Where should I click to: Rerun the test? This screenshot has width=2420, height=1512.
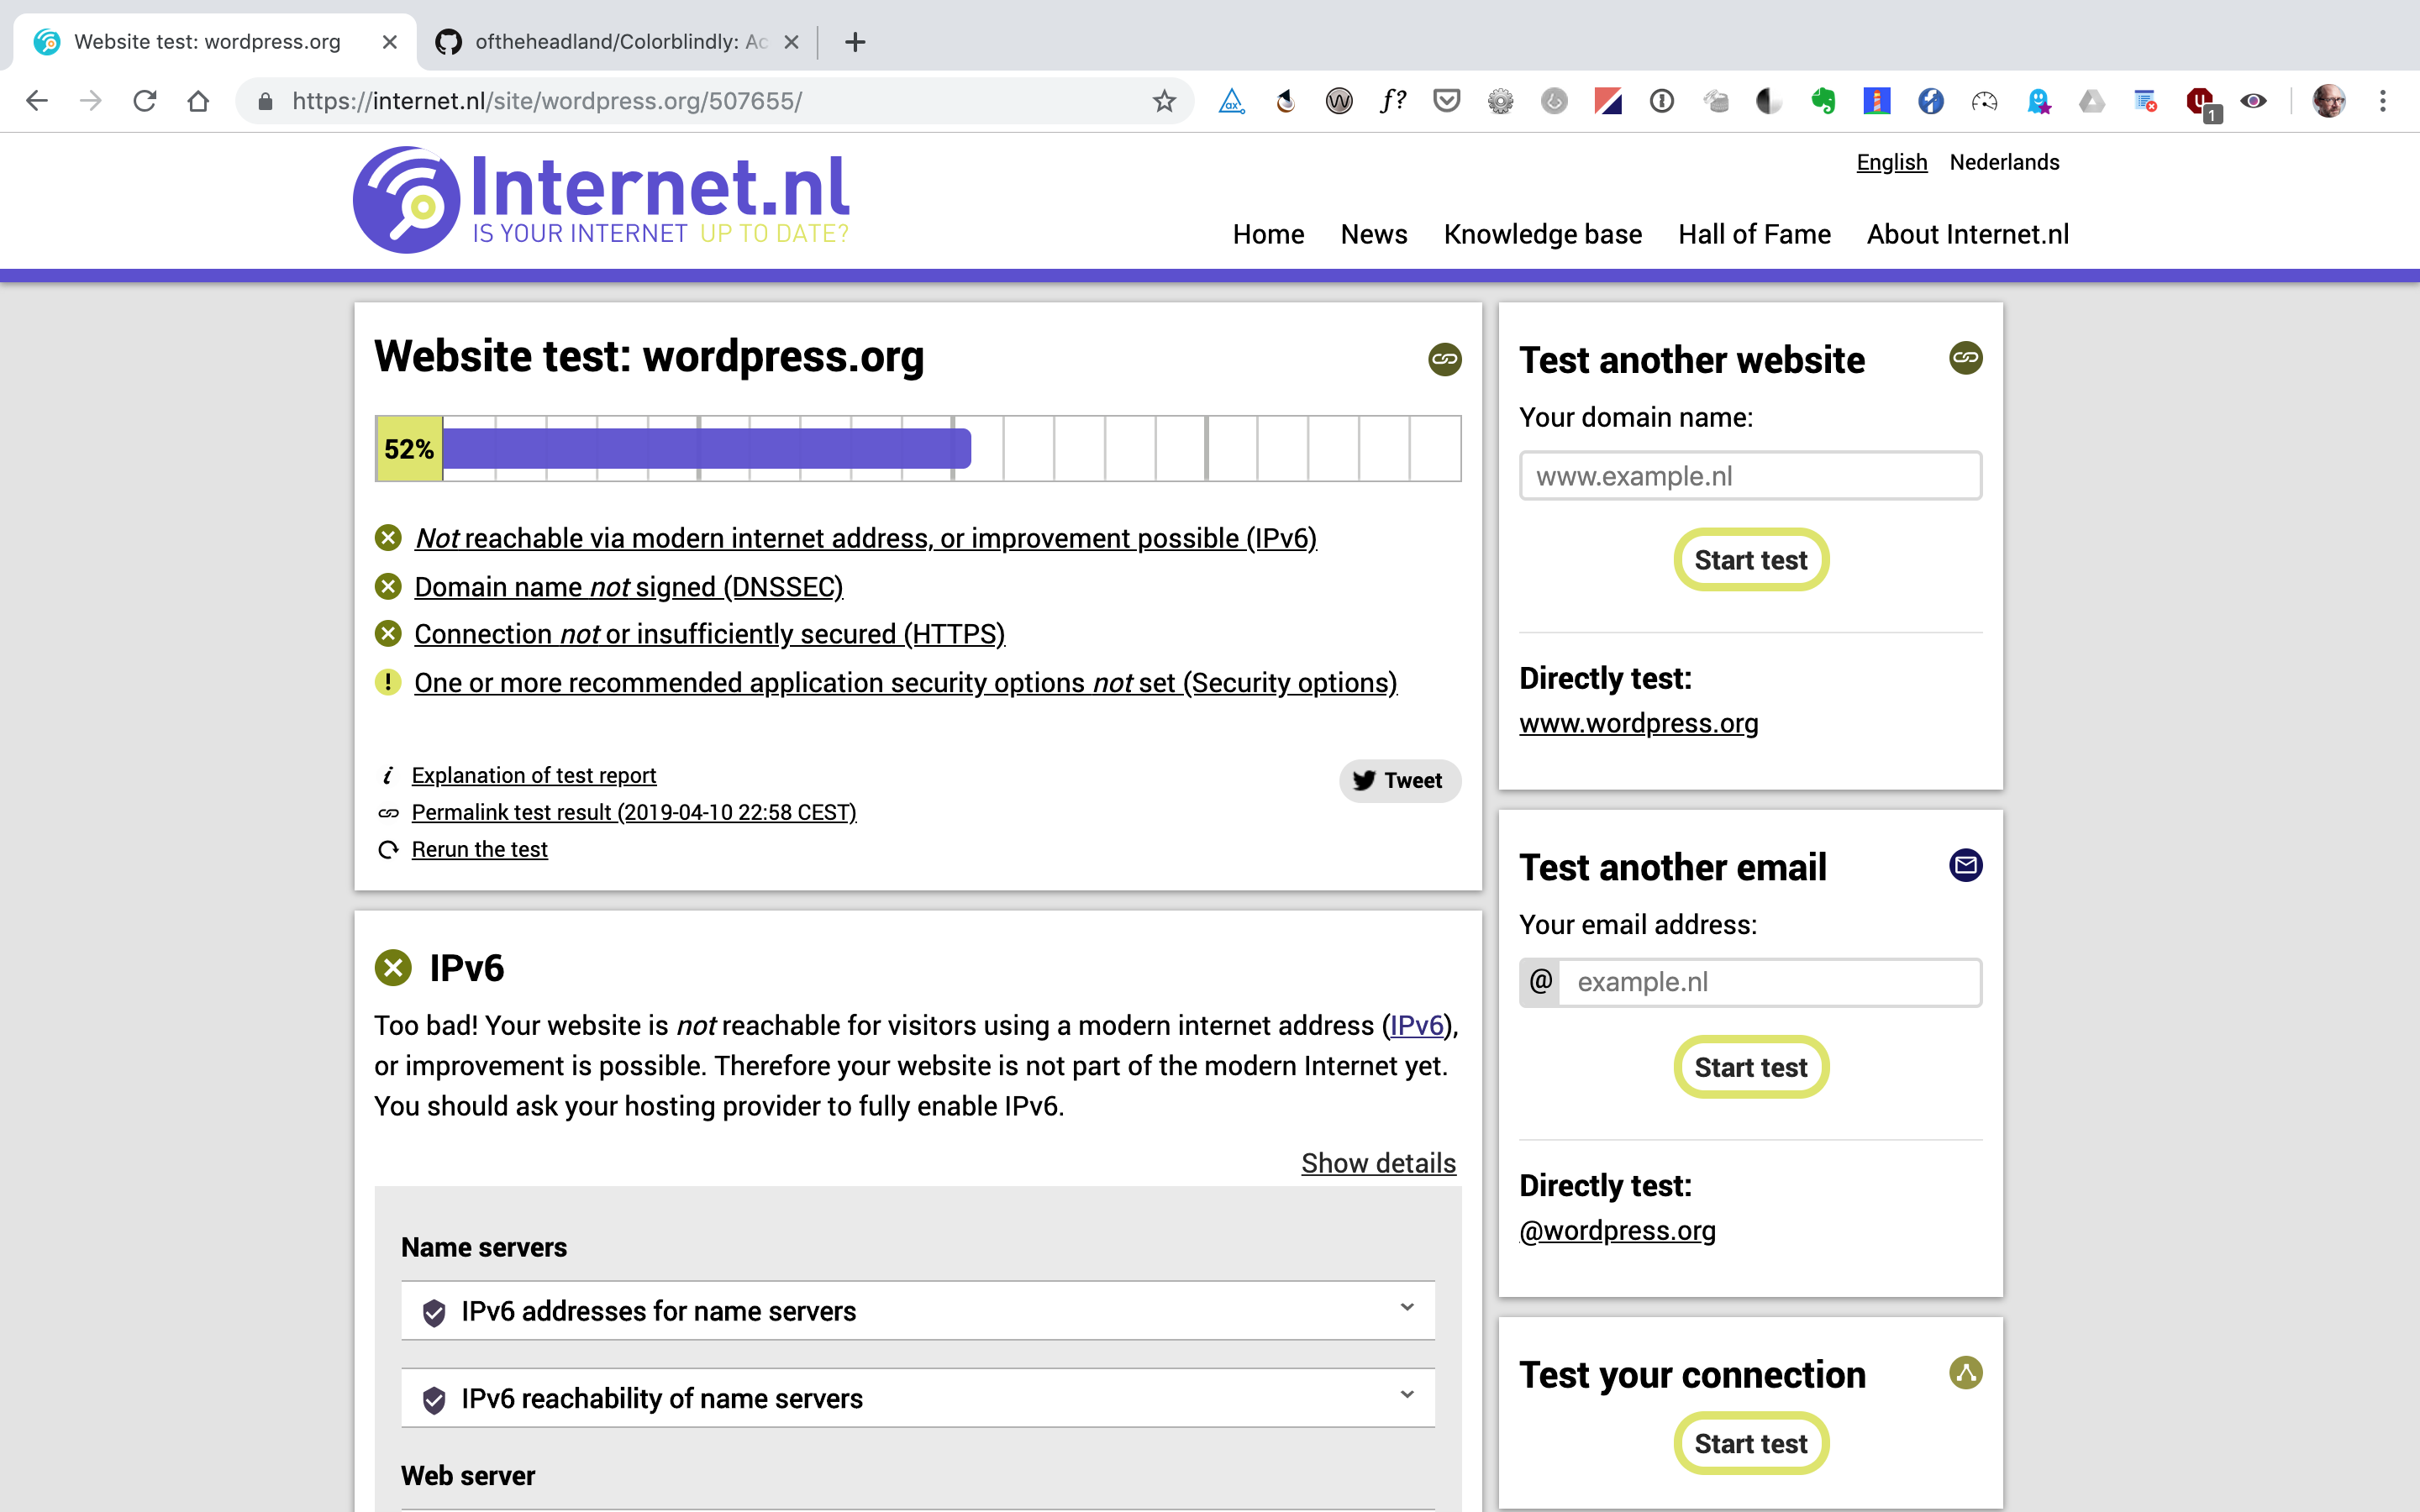[x=479, y=849]
